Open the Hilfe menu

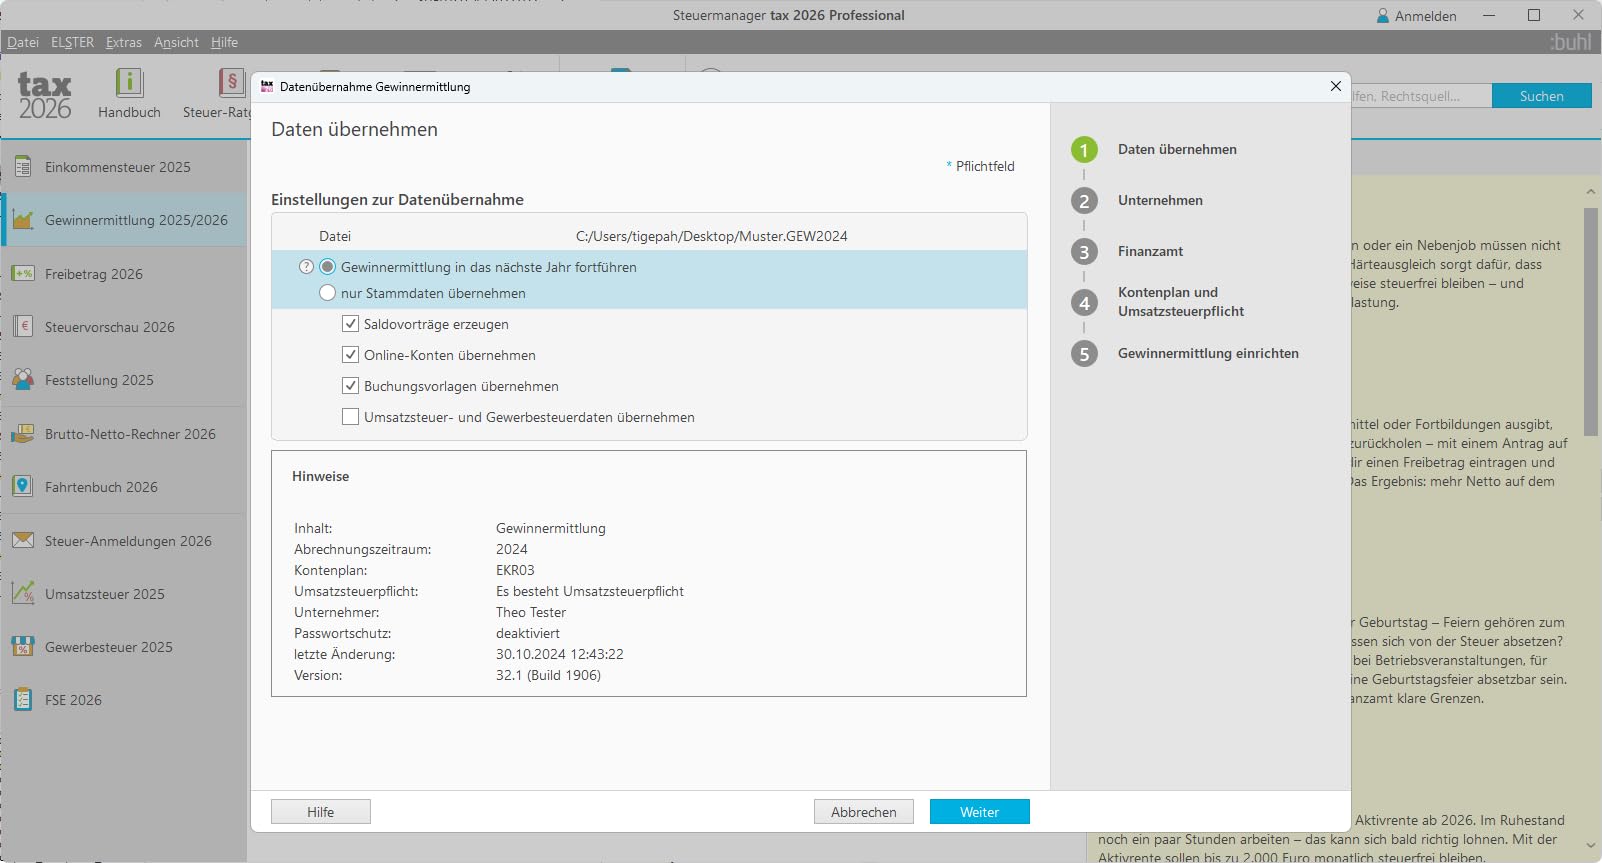click(x=224, y=42)
